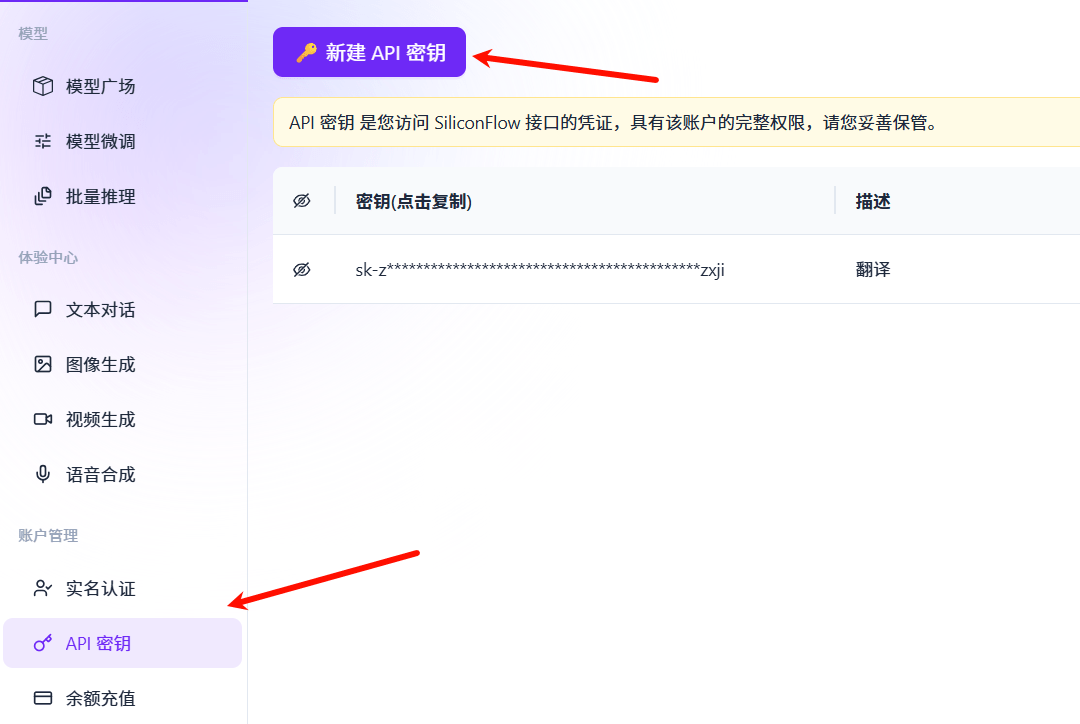Open 模型微调 via its sliders icon
1080x724 pixels.
click(43, 141)
